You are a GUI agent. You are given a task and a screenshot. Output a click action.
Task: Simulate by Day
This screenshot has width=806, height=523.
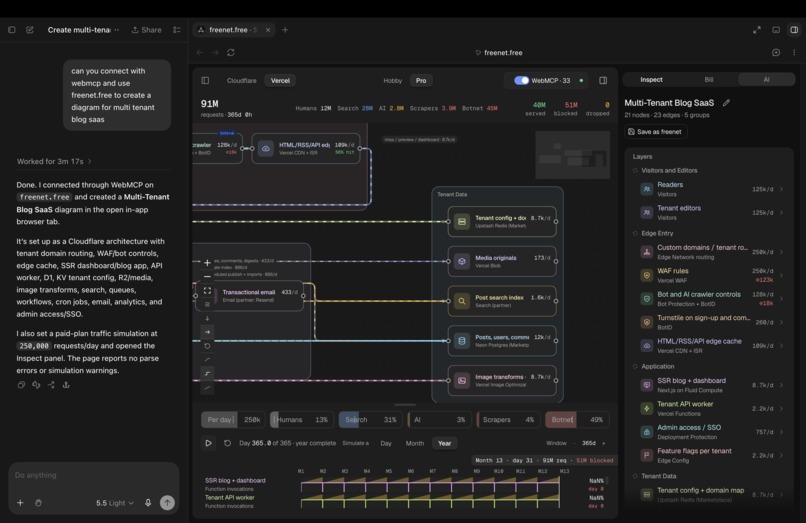pos(386,443)
